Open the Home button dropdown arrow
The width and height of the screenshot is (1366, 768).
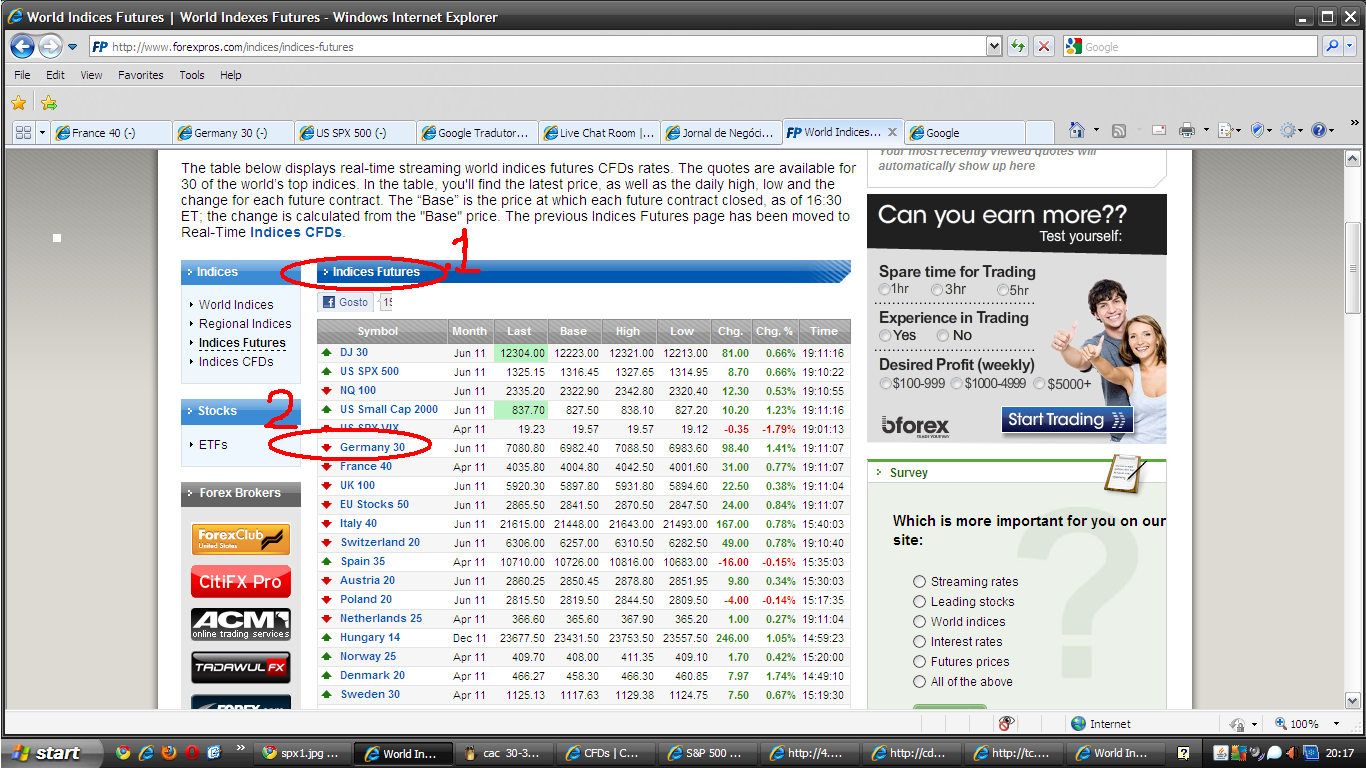[x=1096, y=130]
